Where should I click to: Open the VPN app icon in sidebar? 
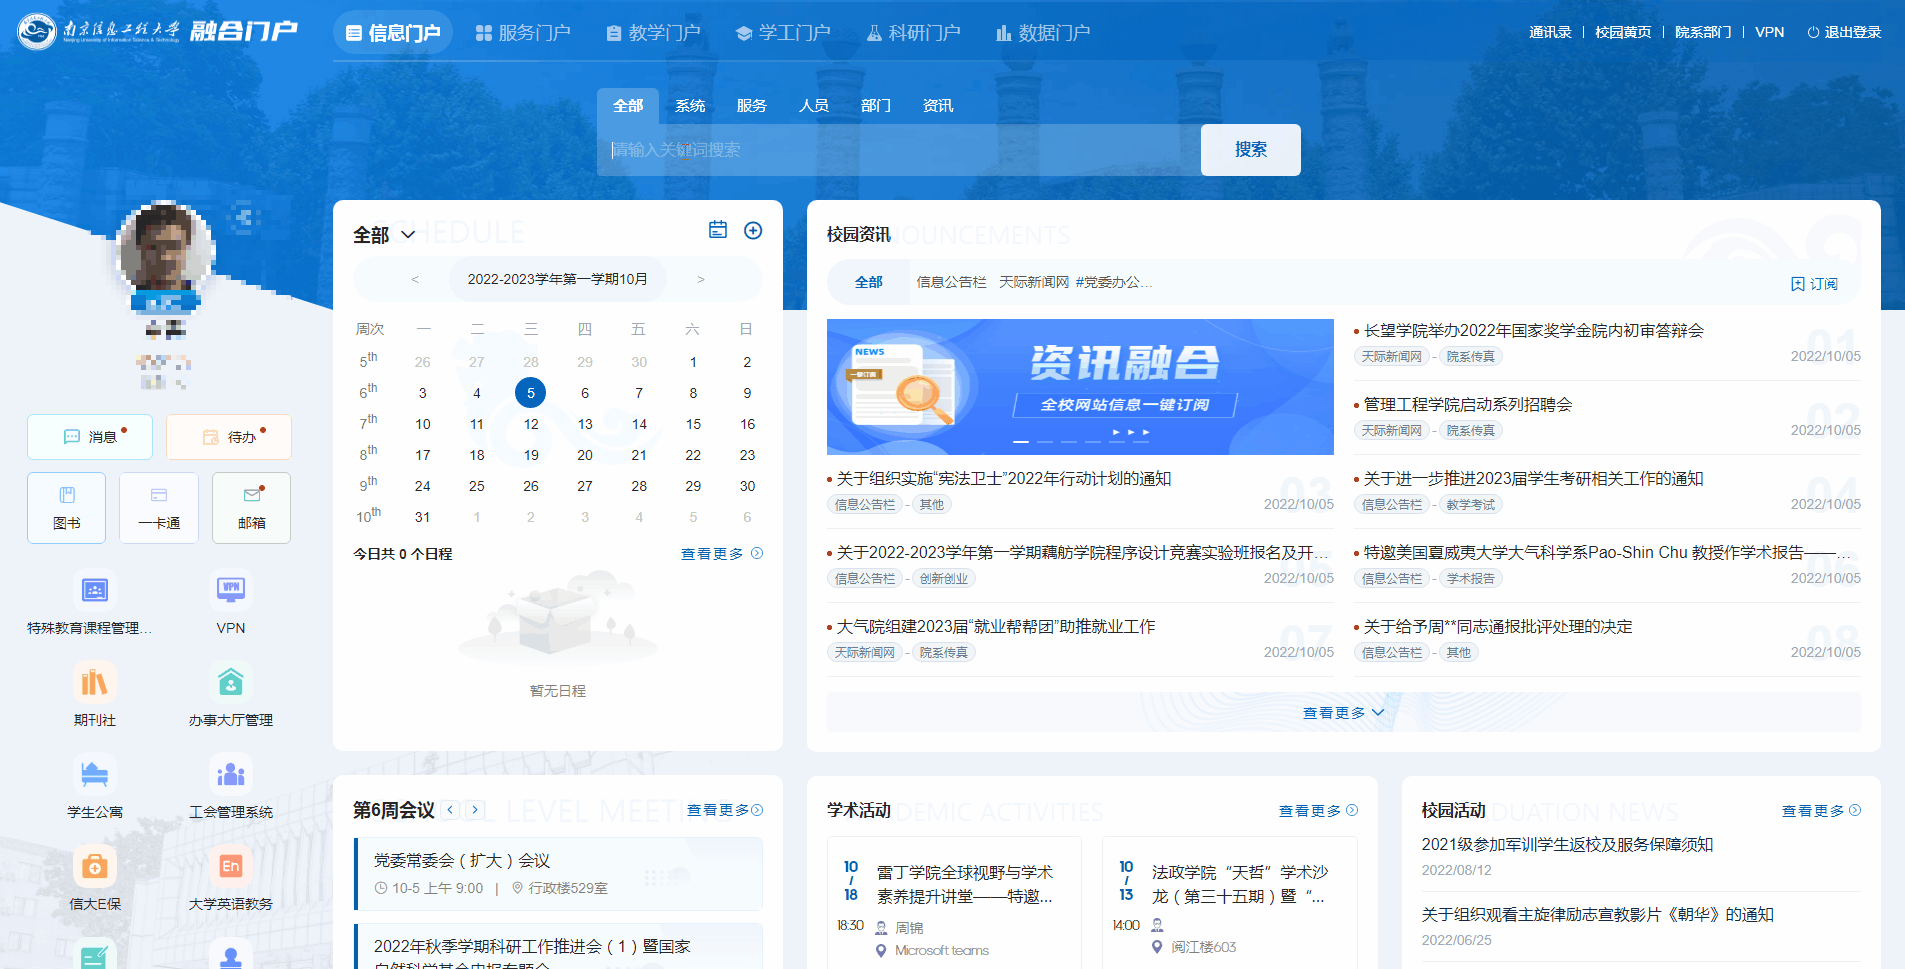[x=231, y=590]
